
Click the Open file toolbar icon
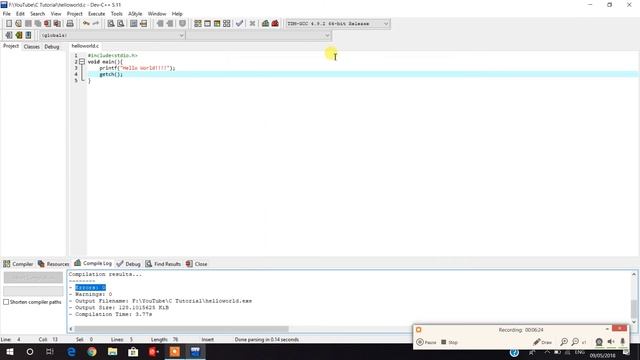(x=18, y=24)
